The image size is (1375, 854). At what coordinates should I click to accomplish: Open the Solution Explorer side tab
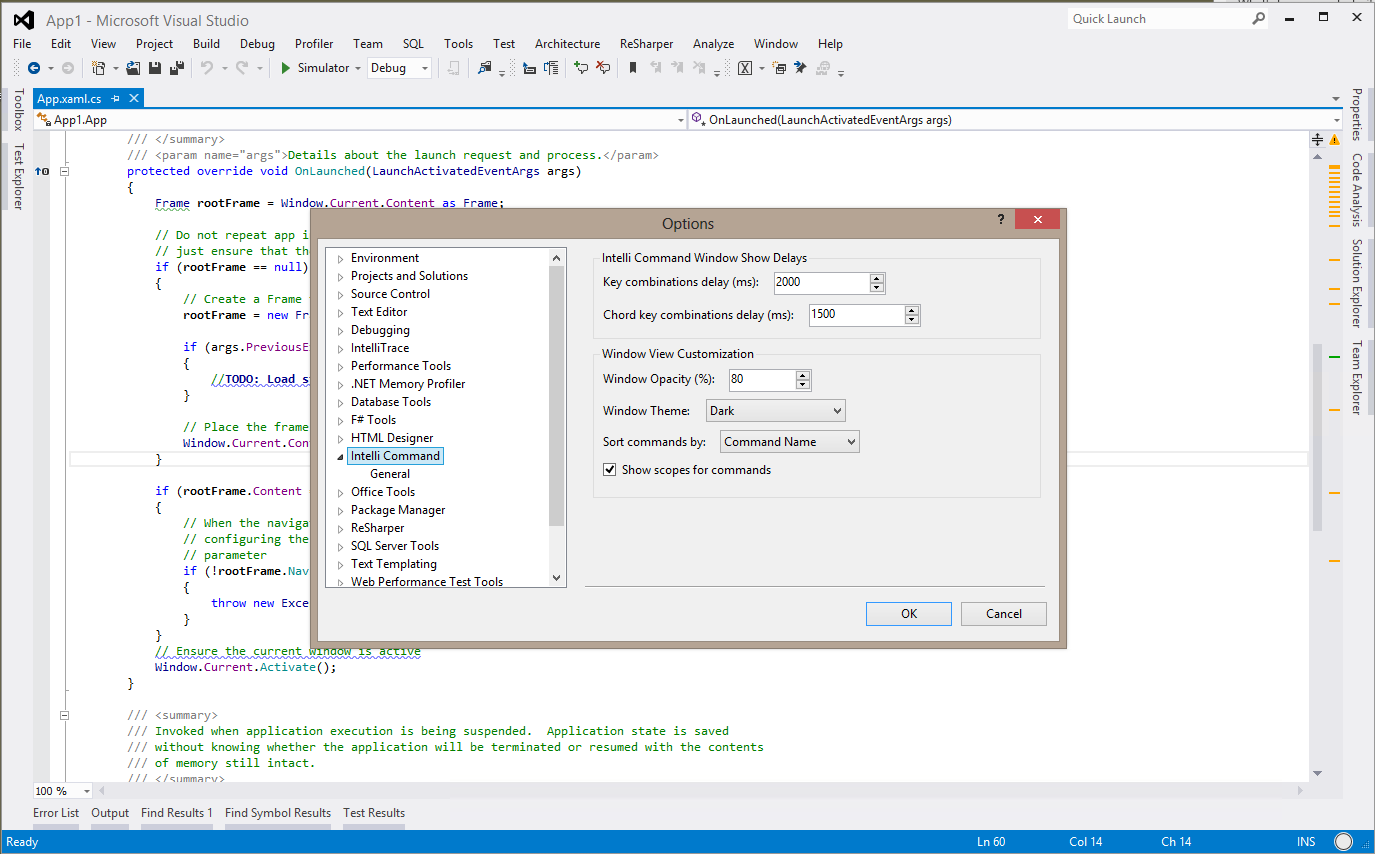click(1357, 283)
